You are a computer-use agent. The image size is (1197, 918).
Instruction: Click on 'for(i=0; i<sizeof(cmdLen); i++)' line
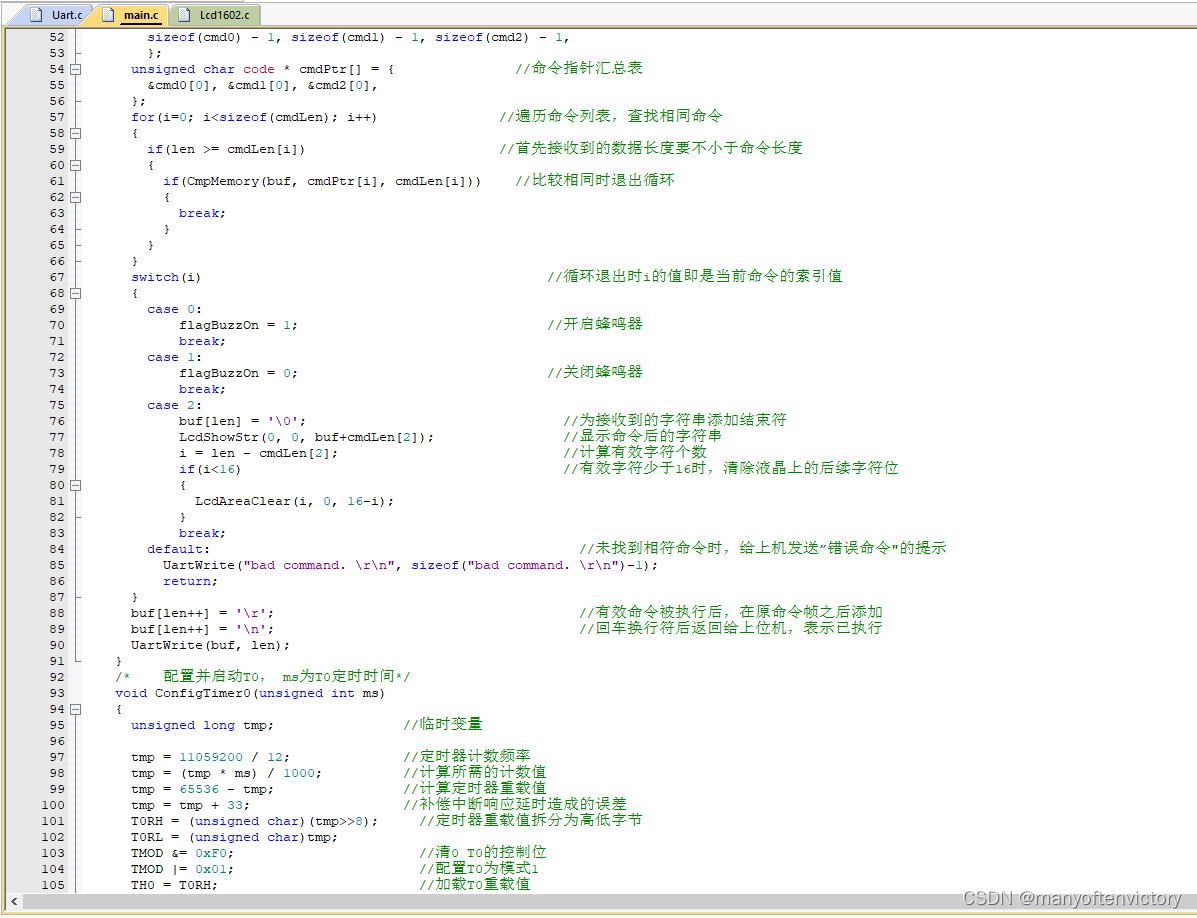253,118
